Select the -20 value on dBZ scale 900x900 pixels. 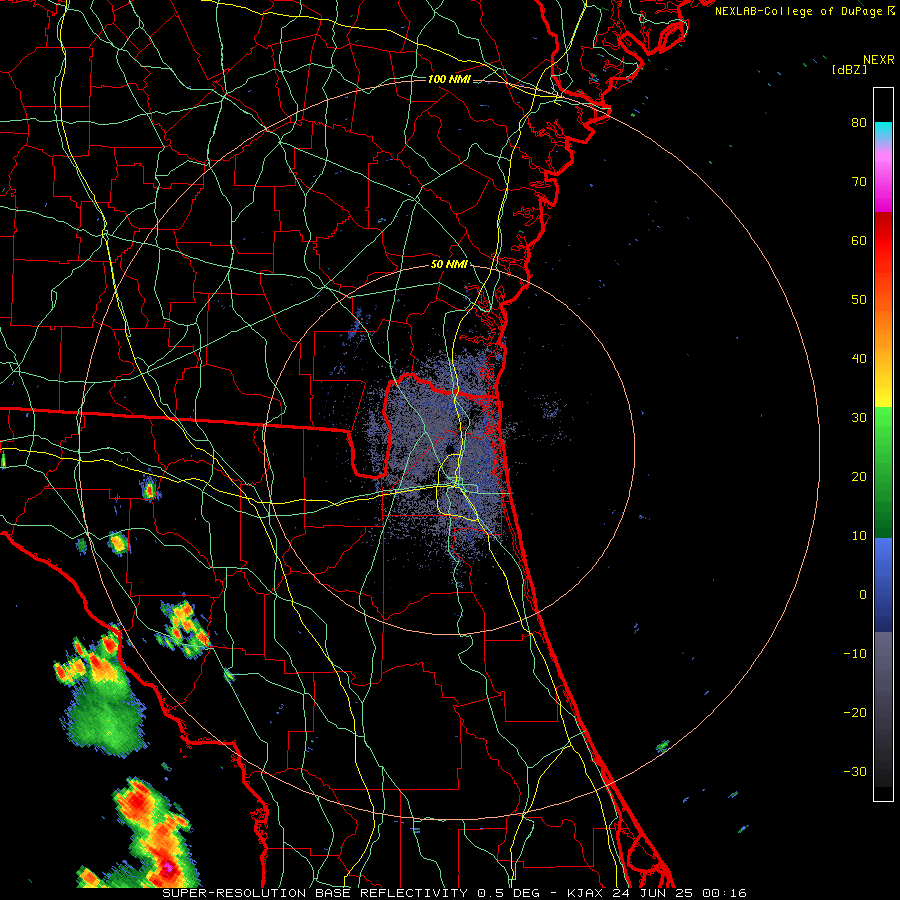click(x=855, y=712)
